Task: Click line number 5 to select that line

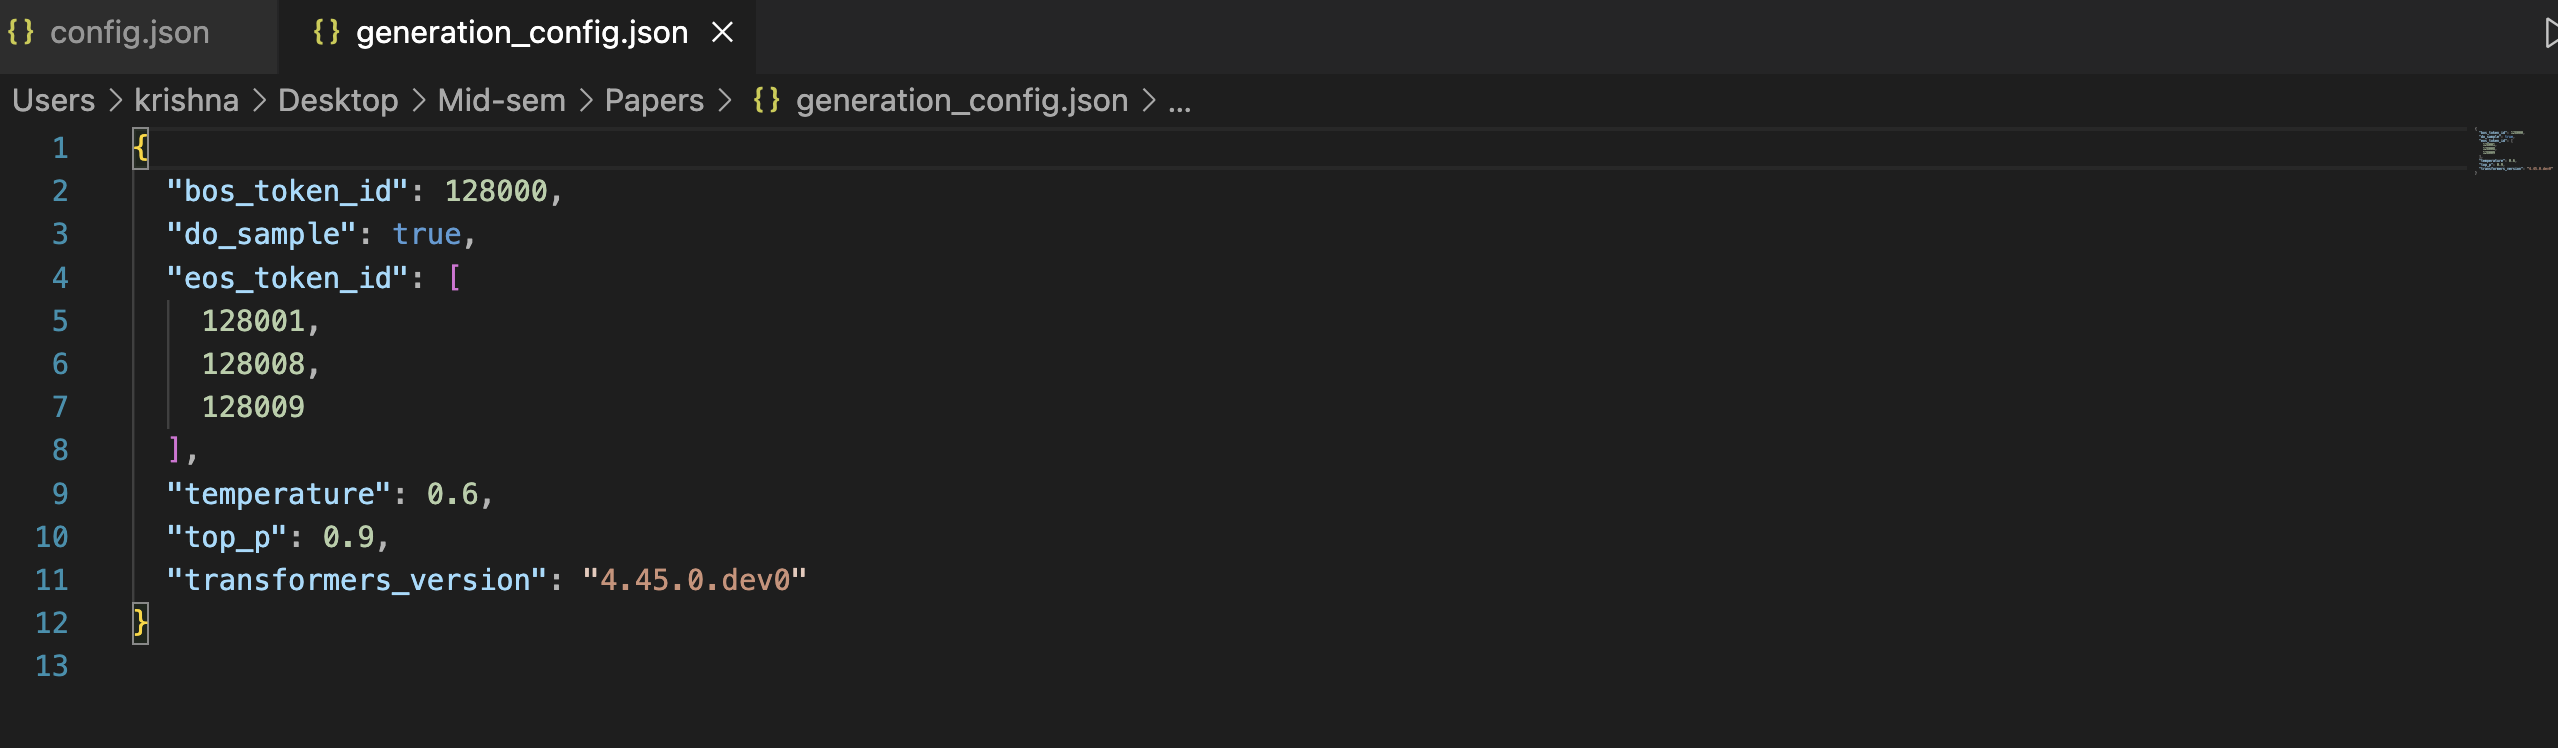Action: click(61, 320)
